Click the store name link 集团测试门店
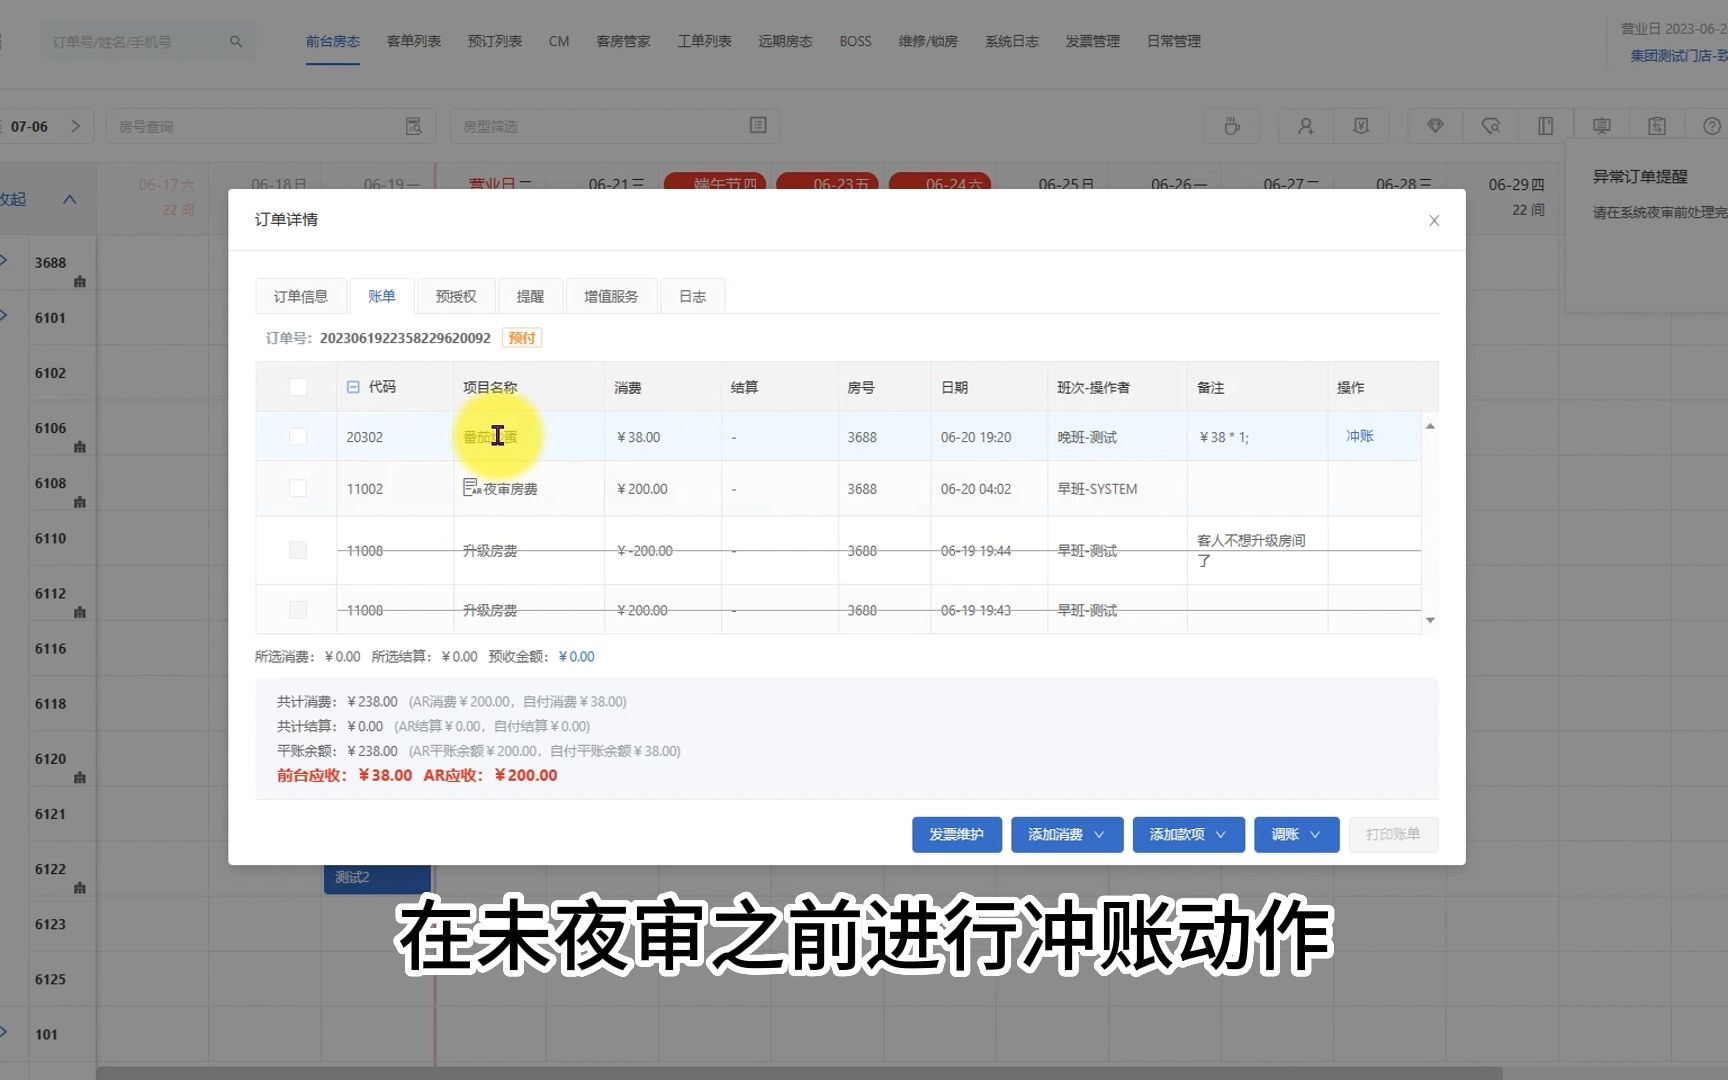Viewport: 1728px width, 1080px height. click(x=1678, y=56)
